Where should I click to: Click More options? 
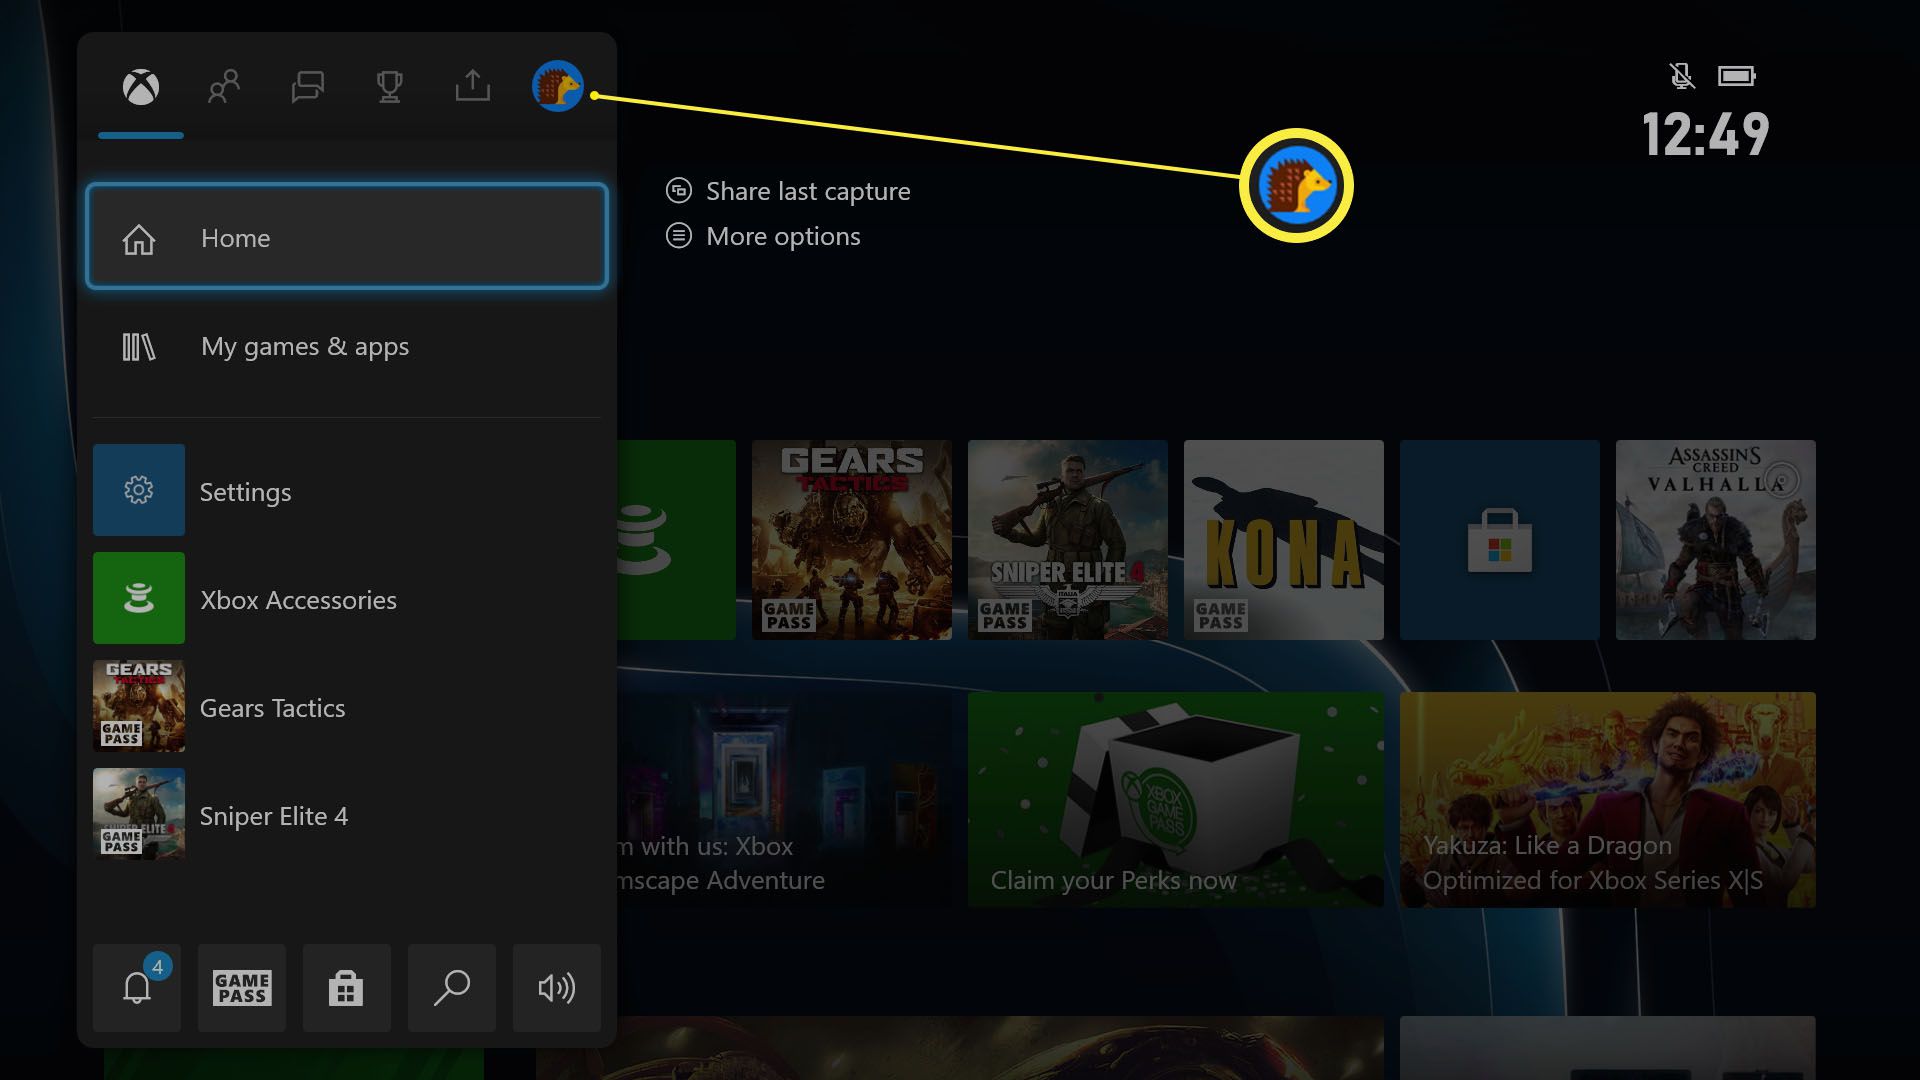(783, 236)
